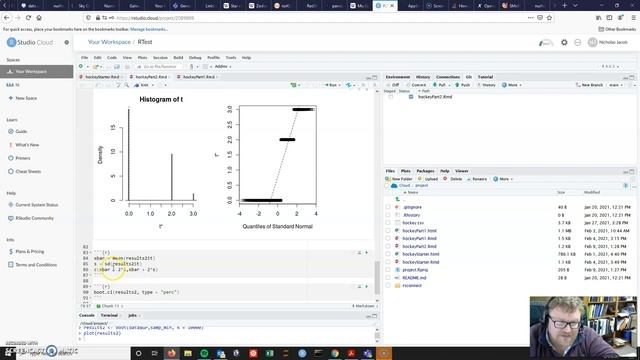Open the Tools menu
This screenshot has height=360, width=640.
[x=231, y=58]
